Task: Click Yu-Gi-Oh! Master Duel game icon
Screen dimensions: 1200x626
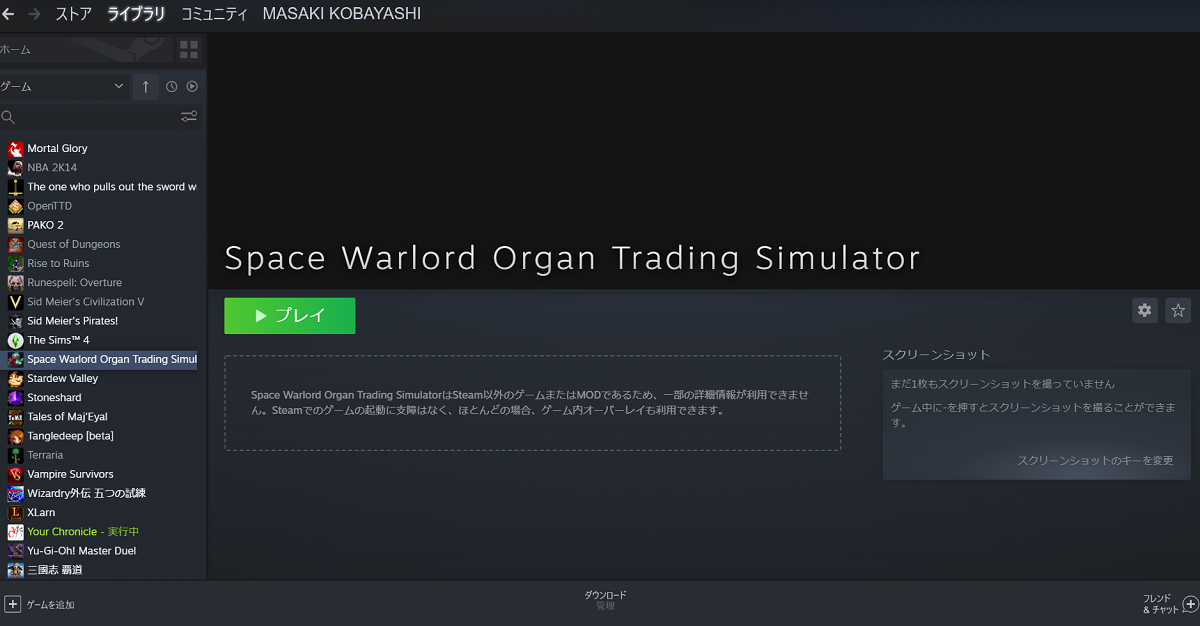Action: 16,551
